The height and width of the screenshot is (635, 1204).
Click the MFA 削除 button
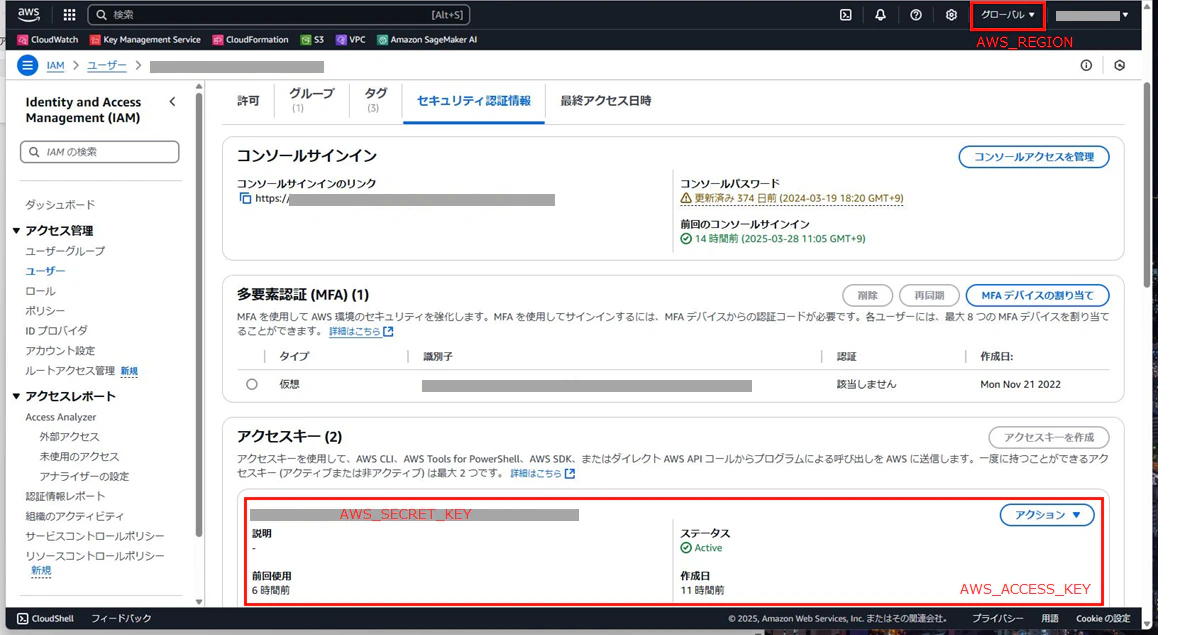(867, 295)
